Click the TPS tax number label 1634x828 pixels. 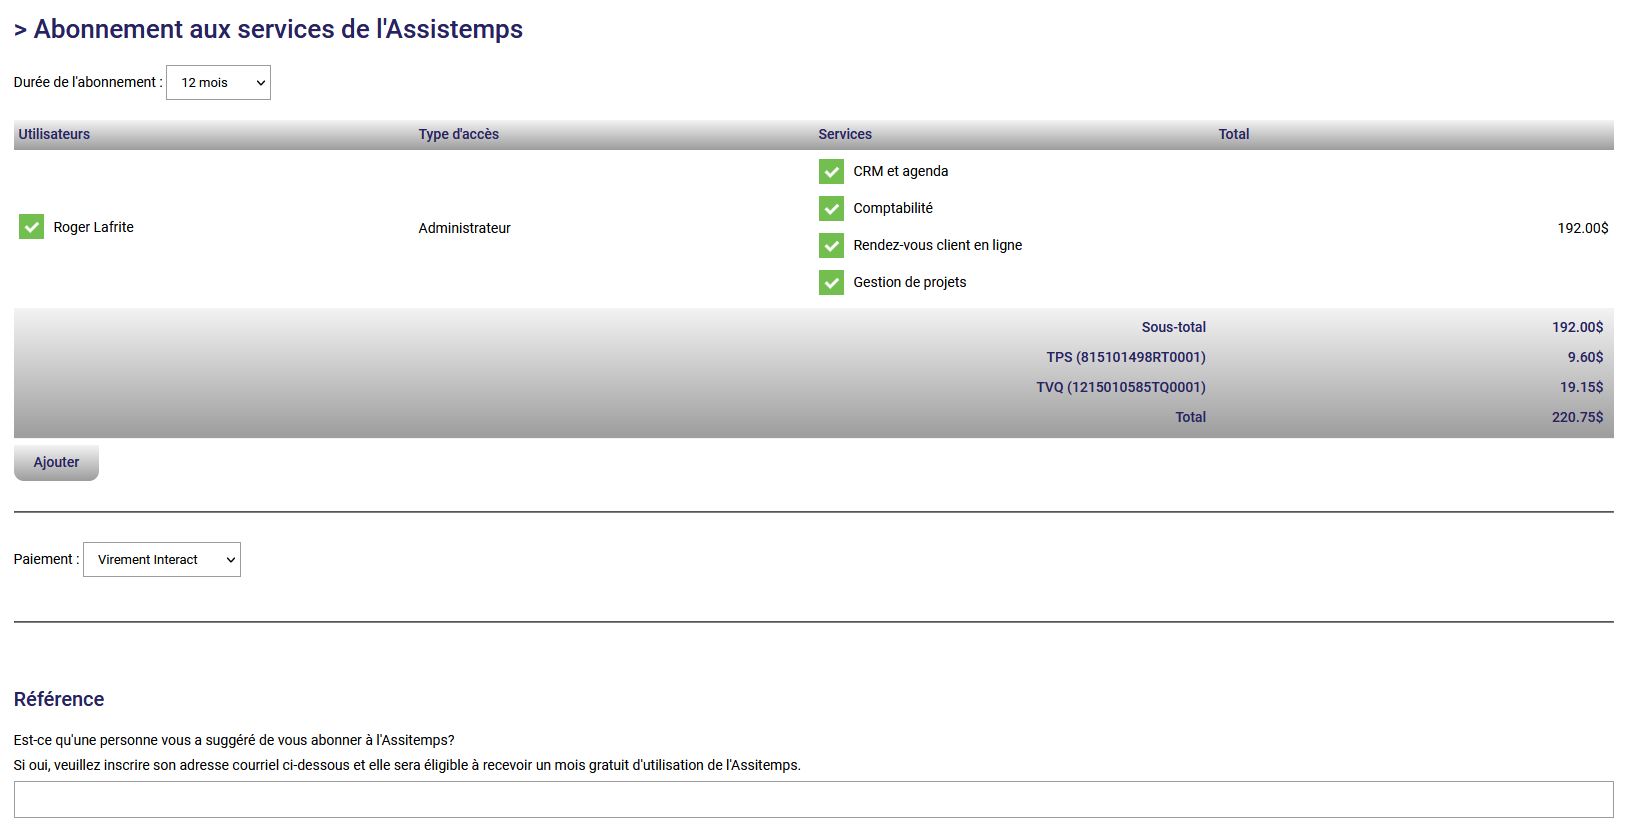coord(1125,357)
